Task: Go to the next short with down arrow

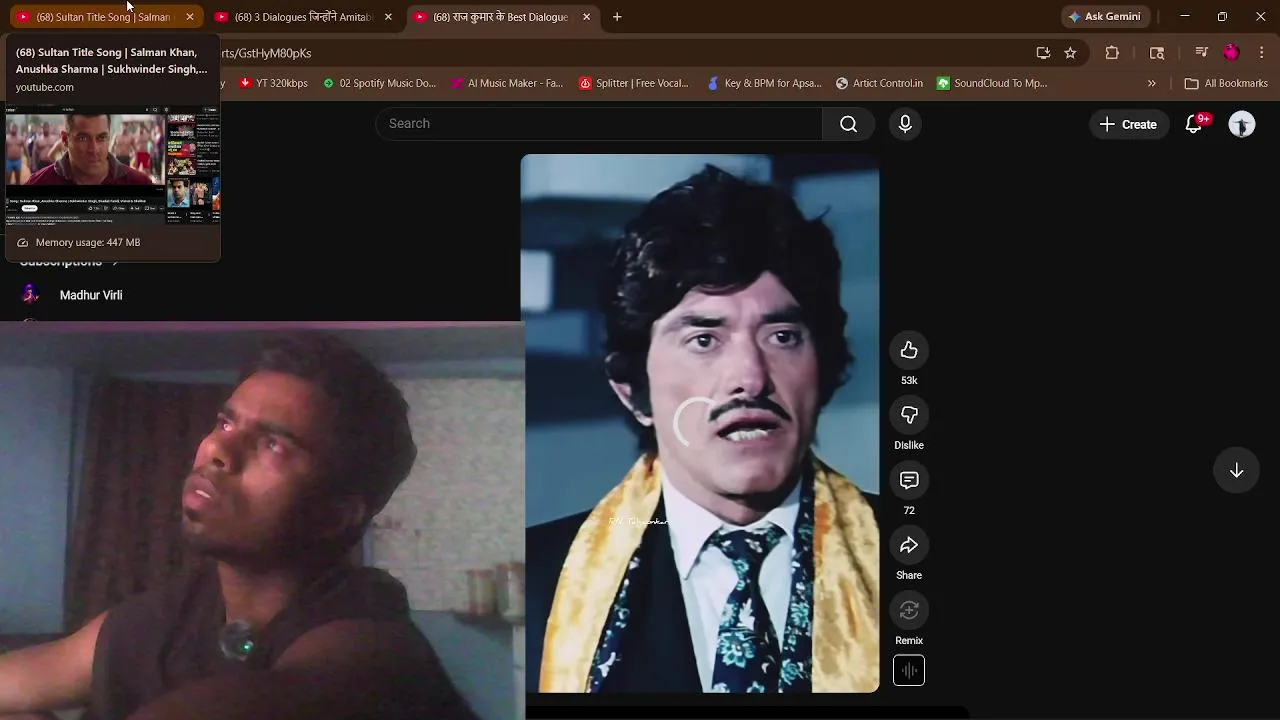Action: click(x=1237, y=471)
